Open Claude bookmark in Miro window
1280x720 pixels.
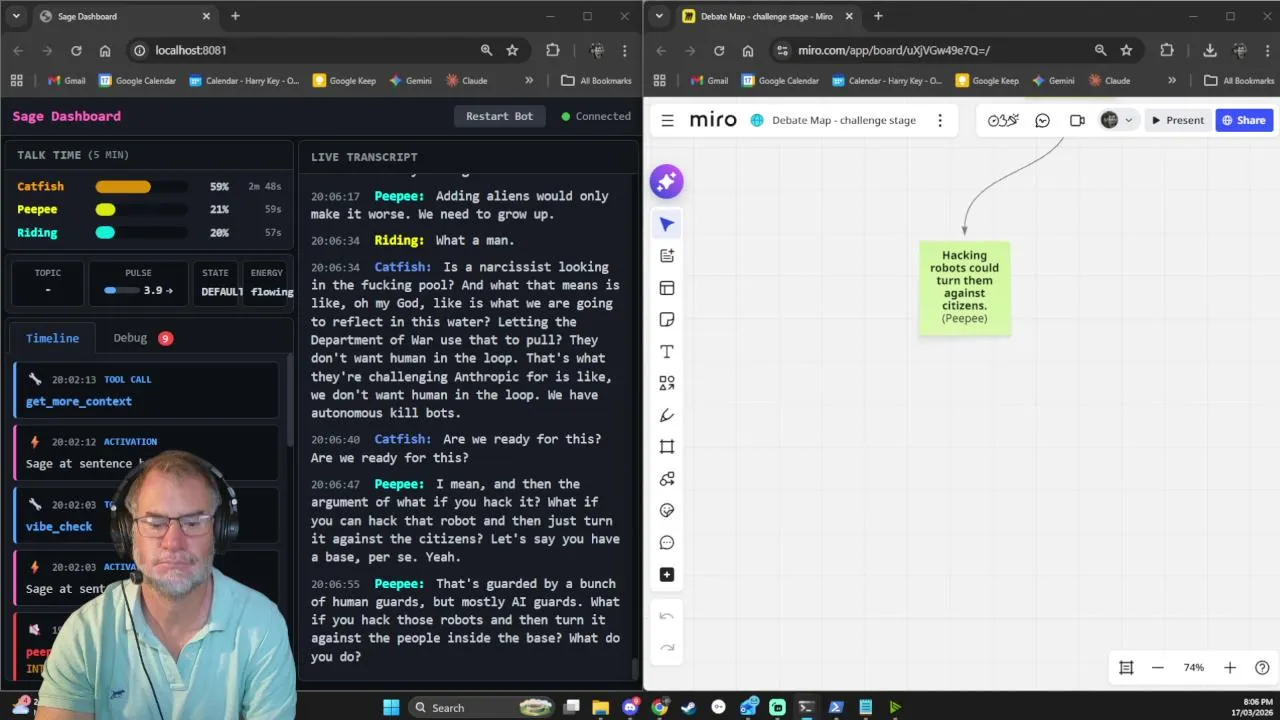(1109, 81)
